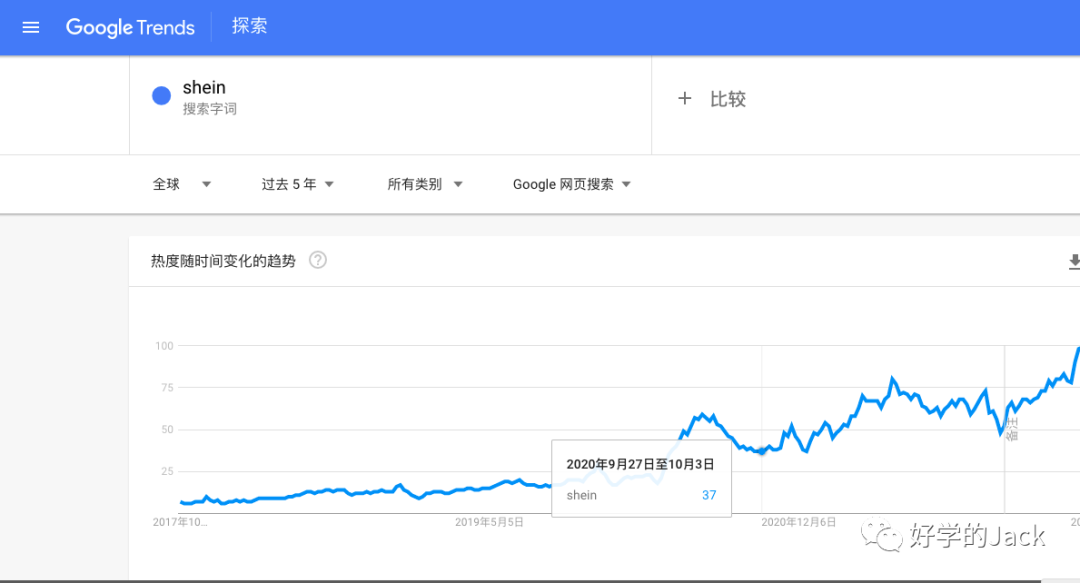Download the trend data as CSV
This screenshot has height=583, width=1080.
point(1074,262)
